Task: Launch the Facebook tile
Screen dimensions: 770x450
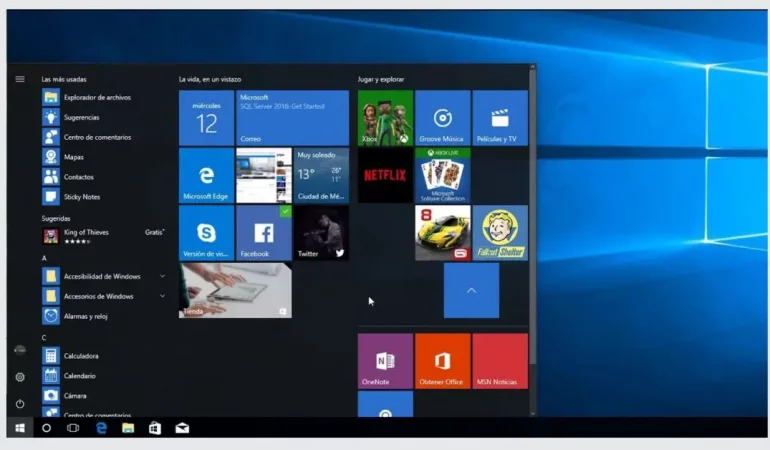Action: 264,233
